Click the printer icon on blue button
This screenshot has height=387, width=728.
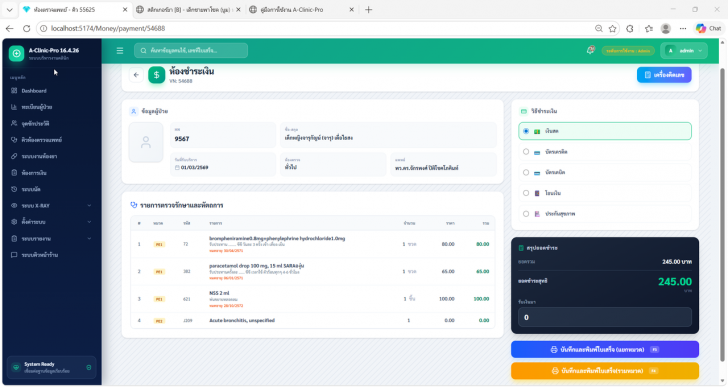554,349
